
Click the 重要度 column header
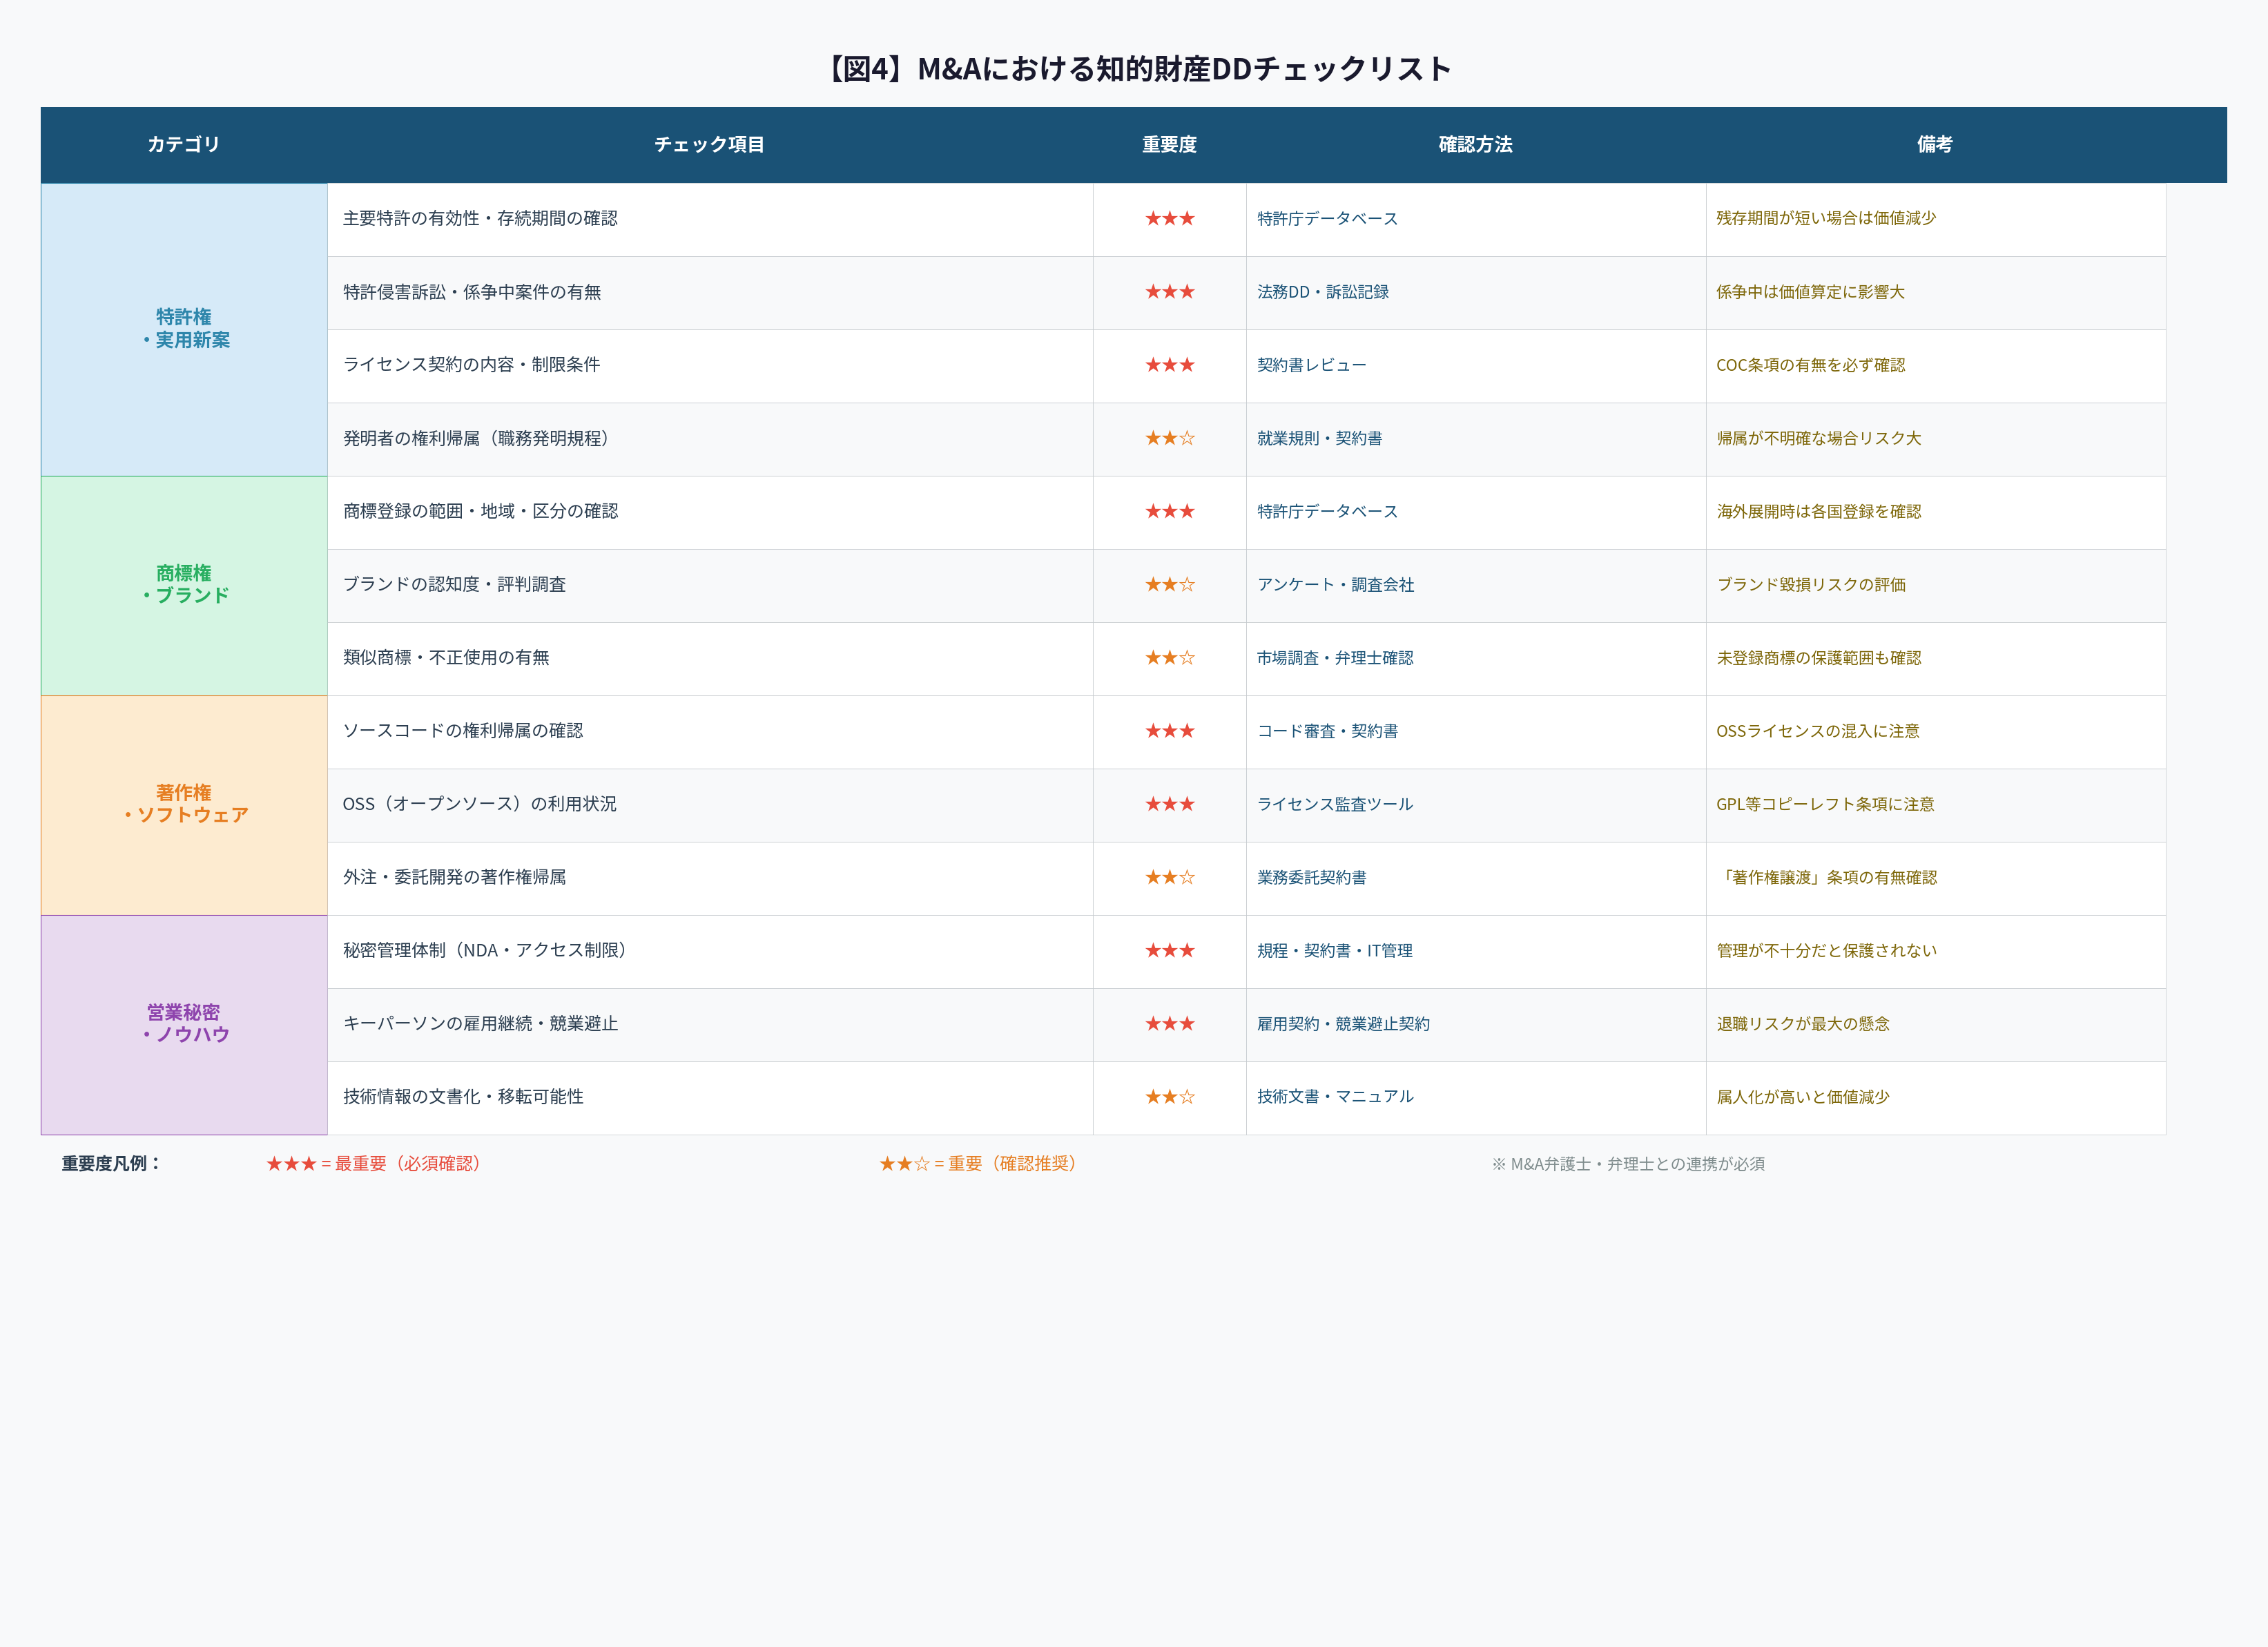click(x=1170, y=145)
